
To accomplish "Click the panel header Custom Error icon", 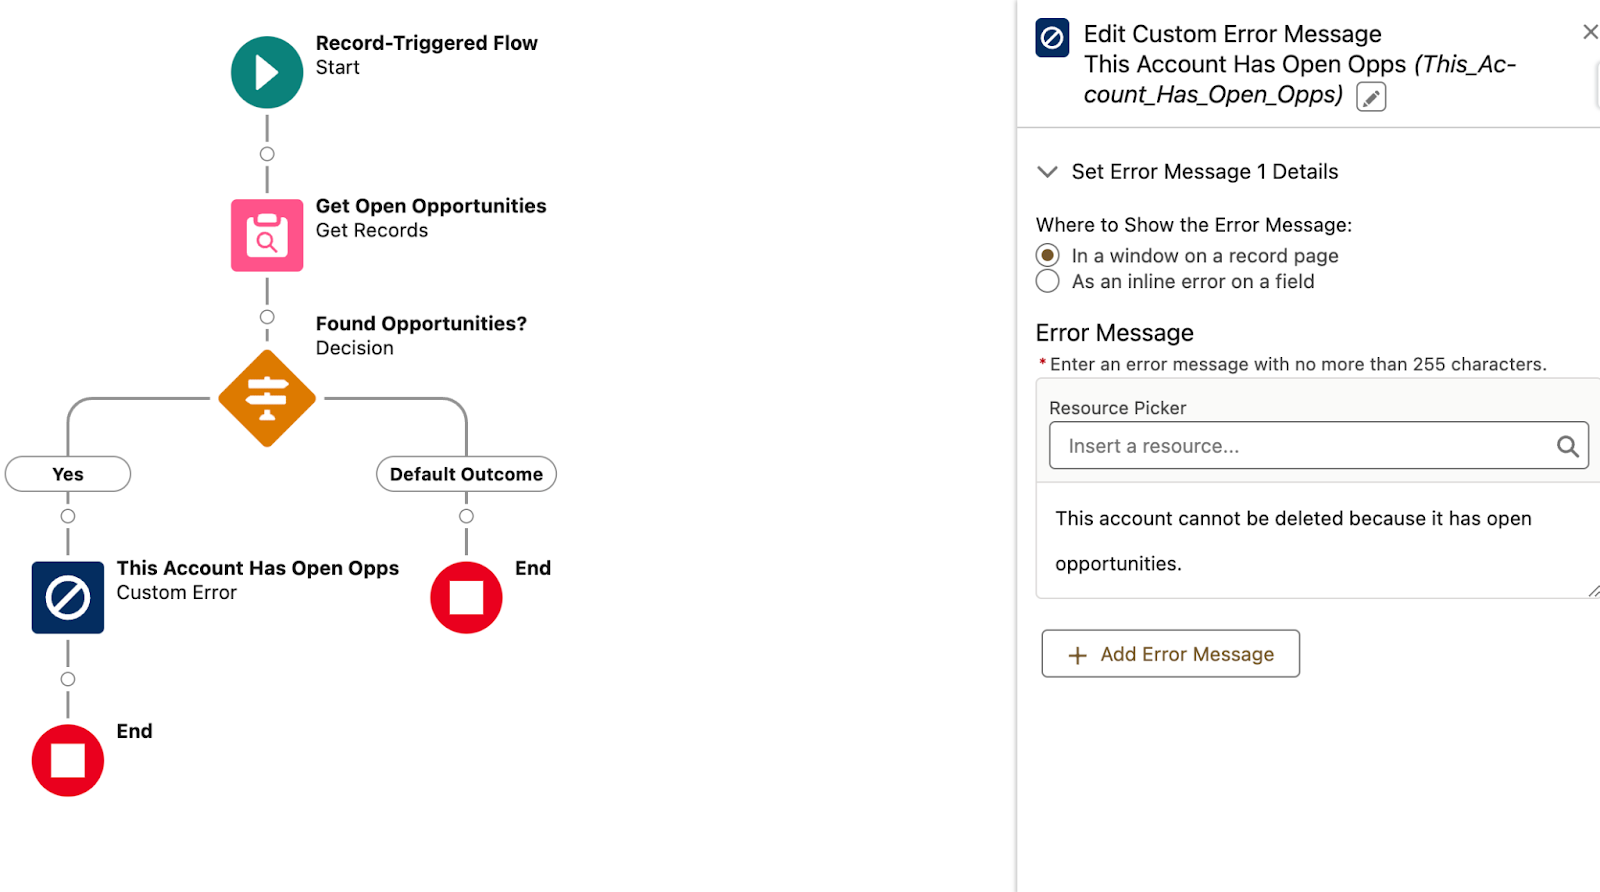I will pos(1052,38).
